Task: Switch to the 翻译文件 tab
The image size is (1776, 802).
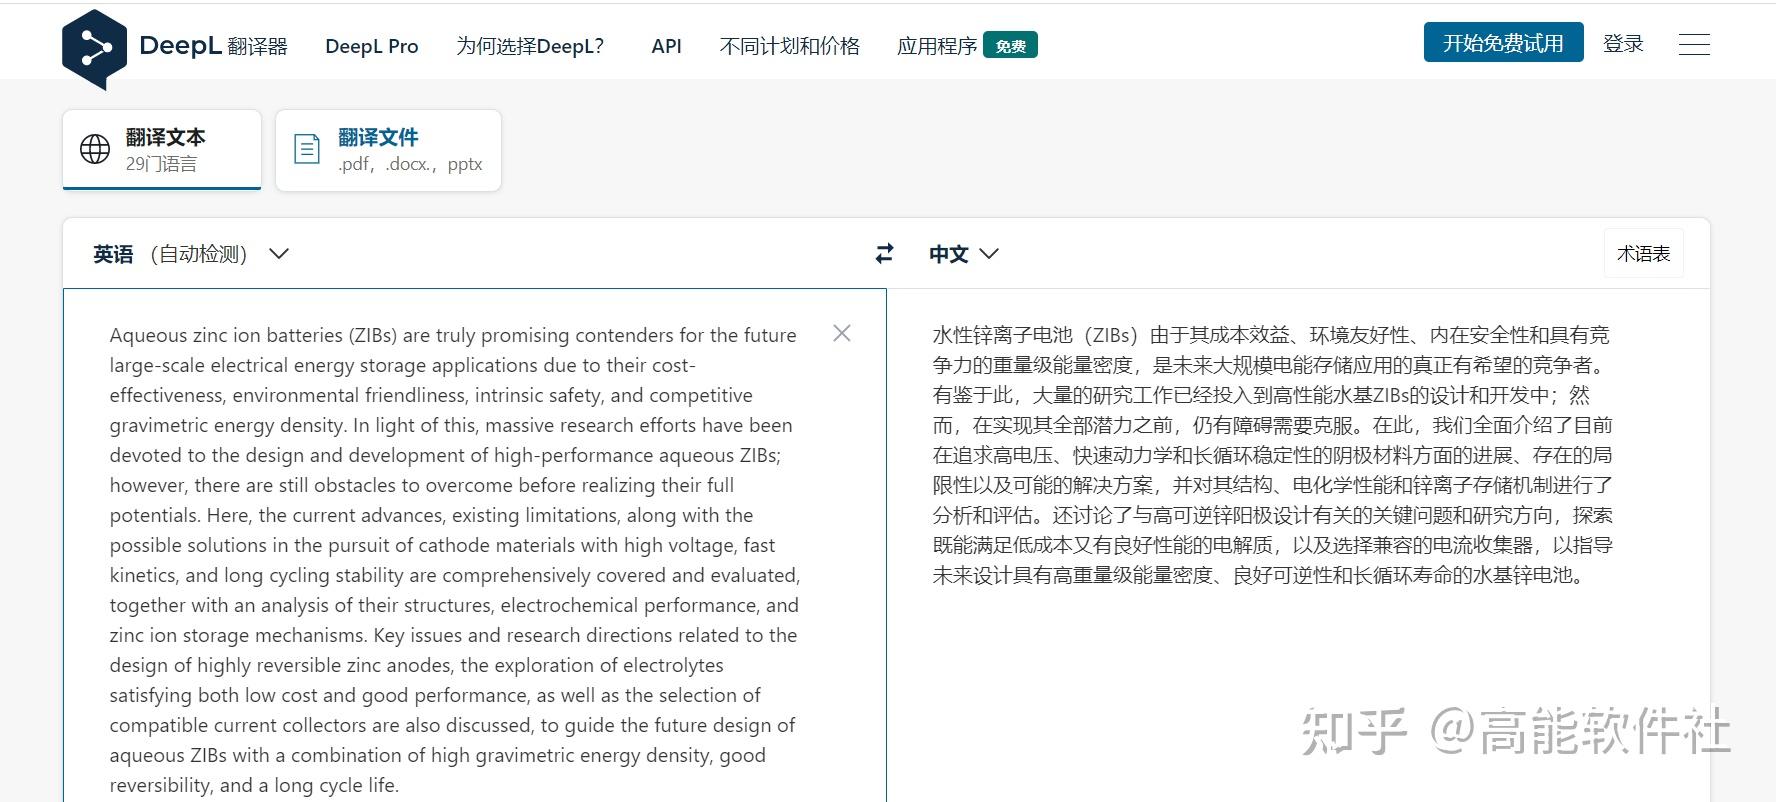Action: coord(388,150)
